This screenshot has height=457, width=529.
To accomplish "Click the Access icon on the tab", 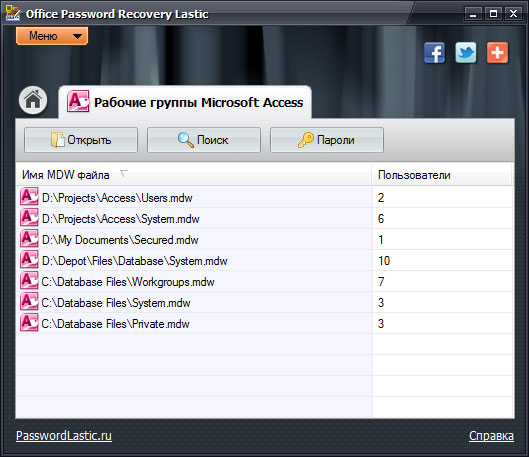I will click(x=78, y=101).
